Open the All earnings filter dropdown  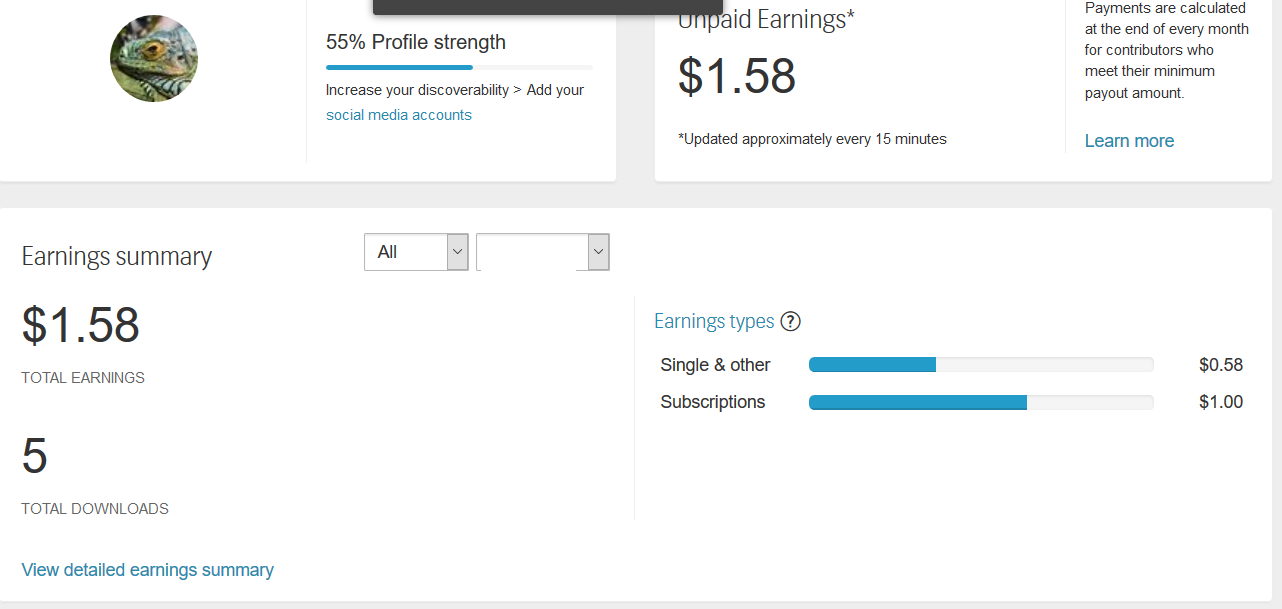[416, 252]
